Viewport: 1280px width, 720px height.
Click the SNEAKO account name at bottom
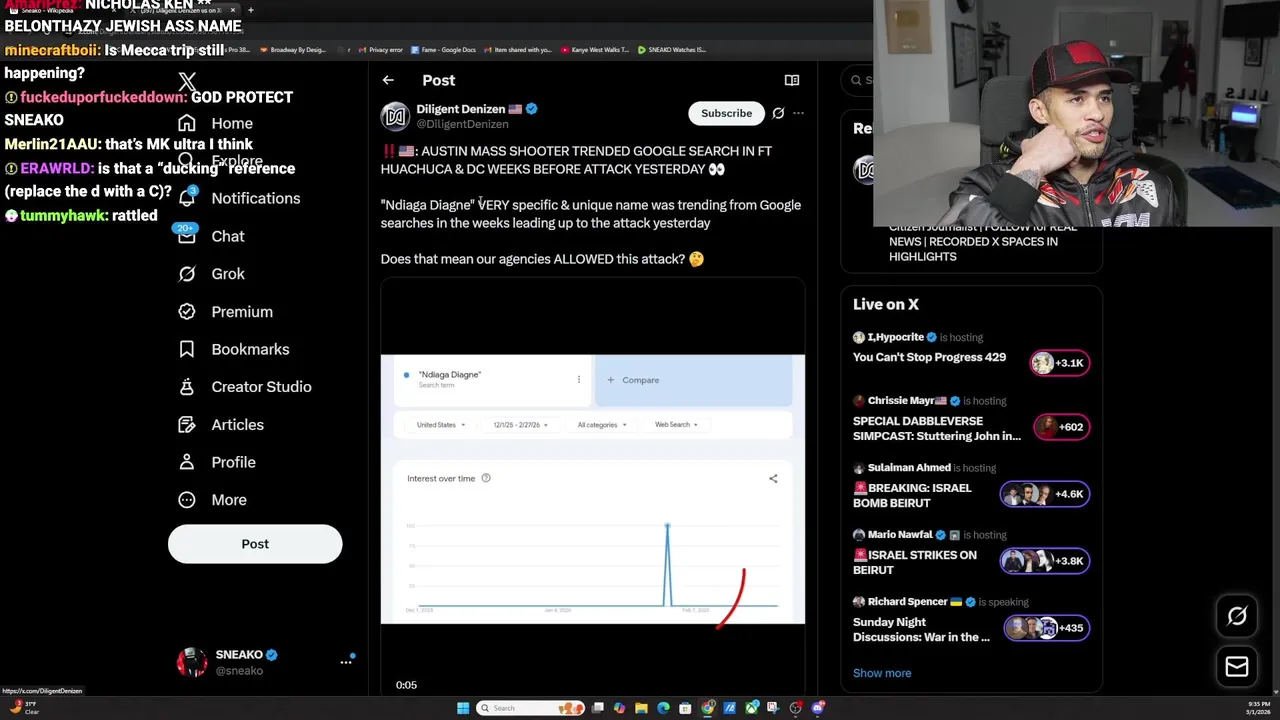point(239,655)
